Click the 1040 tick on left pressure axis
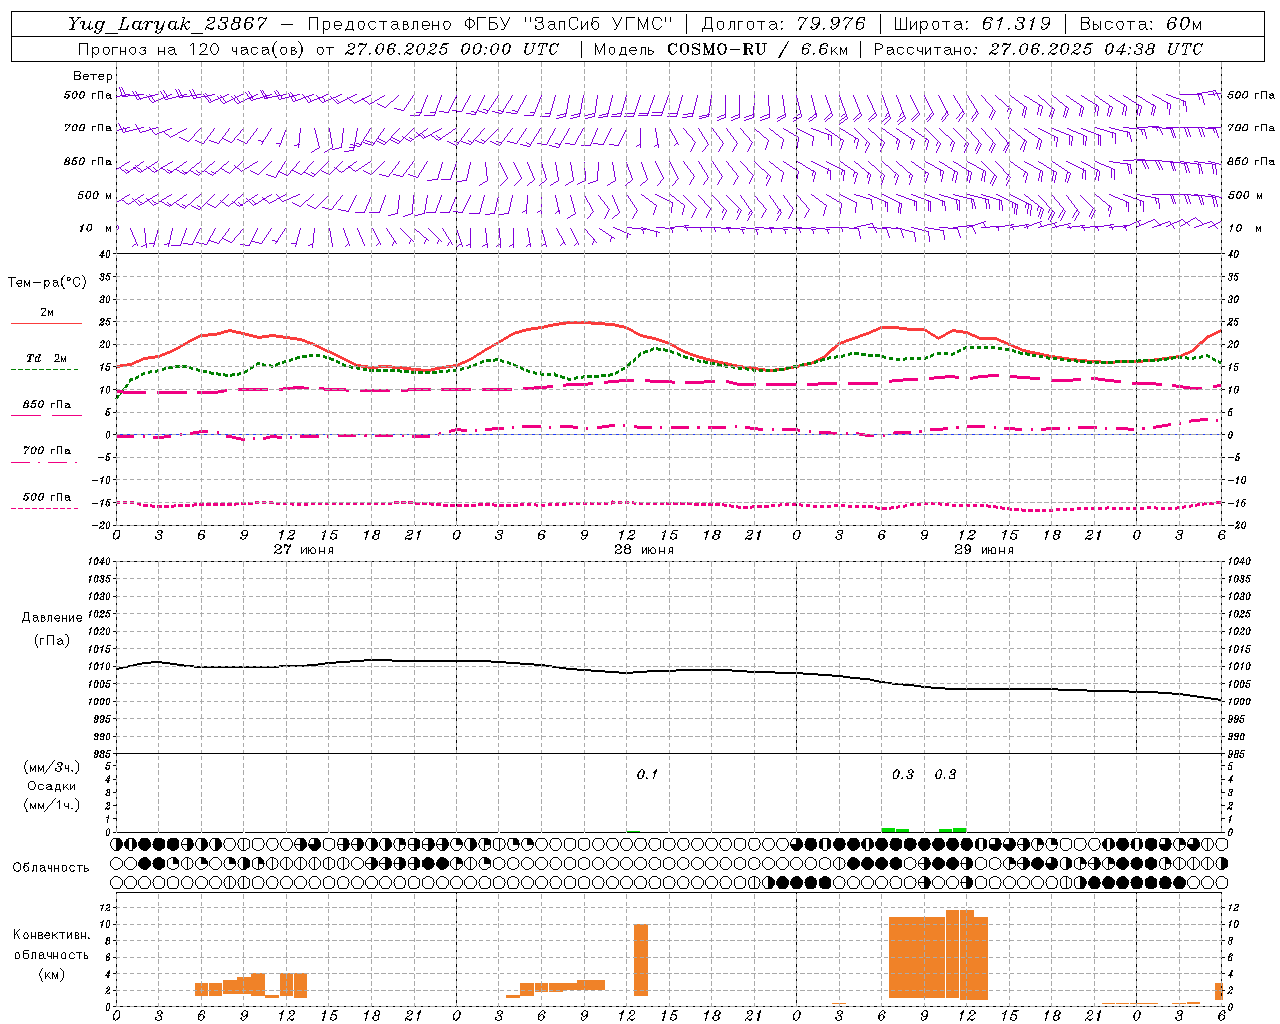Image resolution: width=1280 pixels, height=1024 pixels. click(99, 562)
